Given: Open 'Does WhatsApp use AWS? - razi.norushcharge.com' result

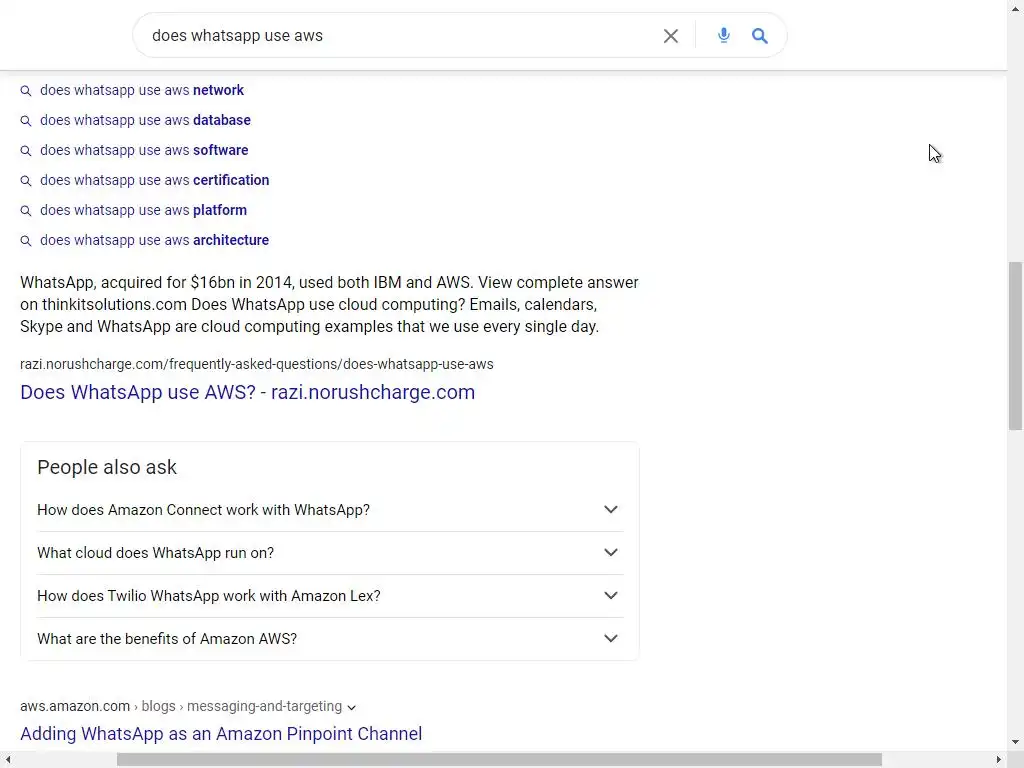Looking at the screenshot, I should (x=248, y=392).
